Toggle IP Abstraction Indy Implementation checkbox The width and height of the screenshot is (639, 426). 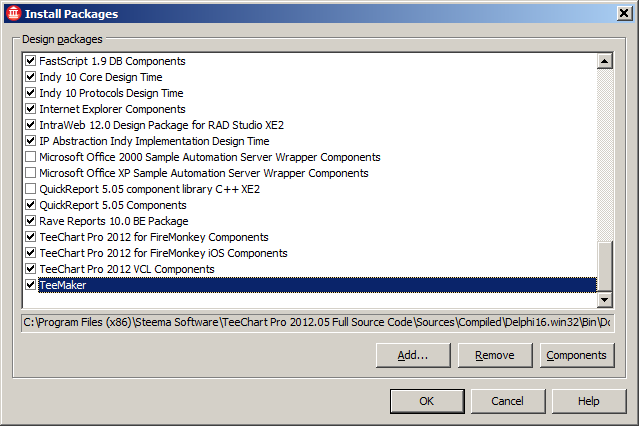point(31,141)
